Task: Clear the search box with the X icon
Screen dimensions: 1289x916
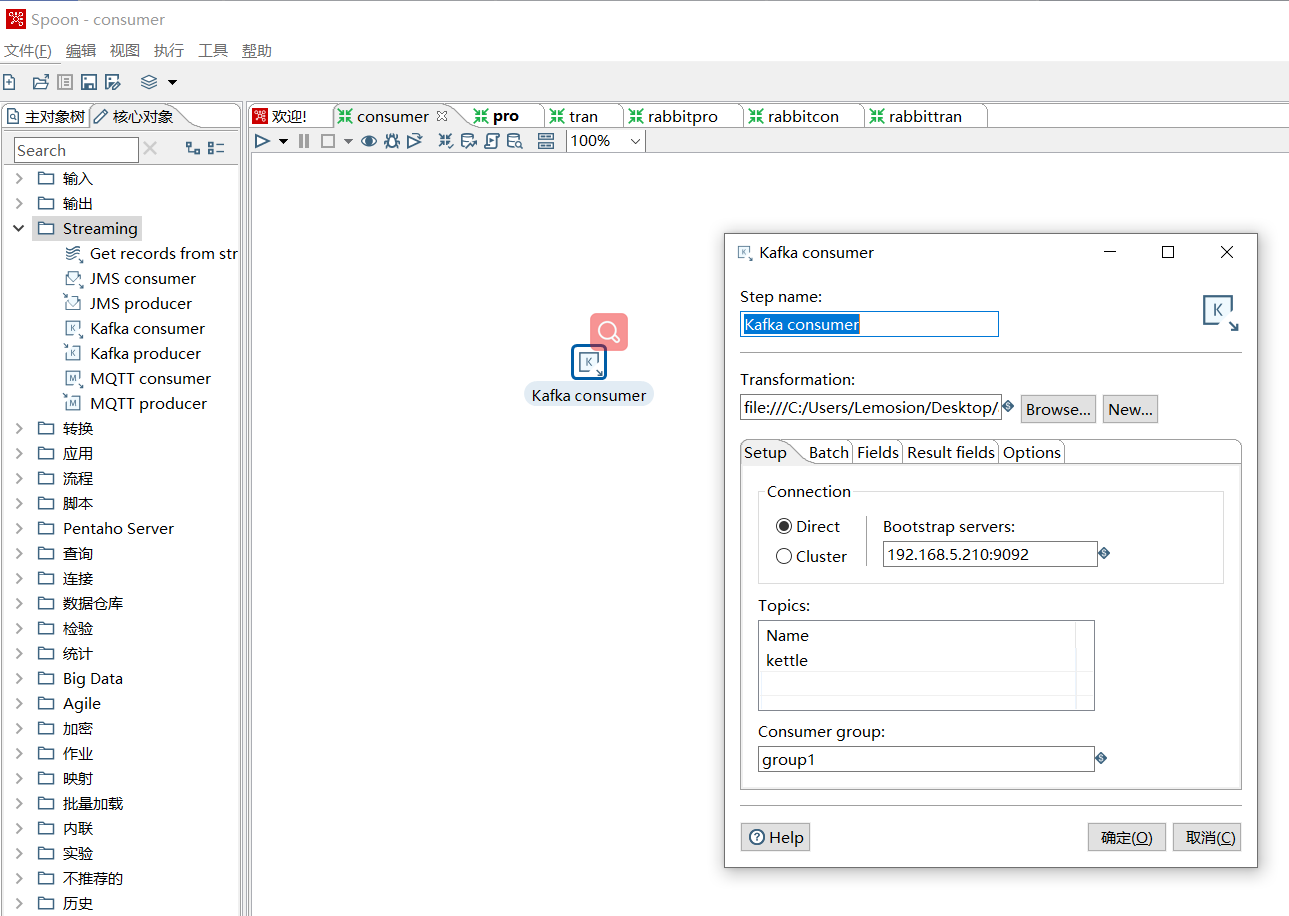Action: [150, 149]
